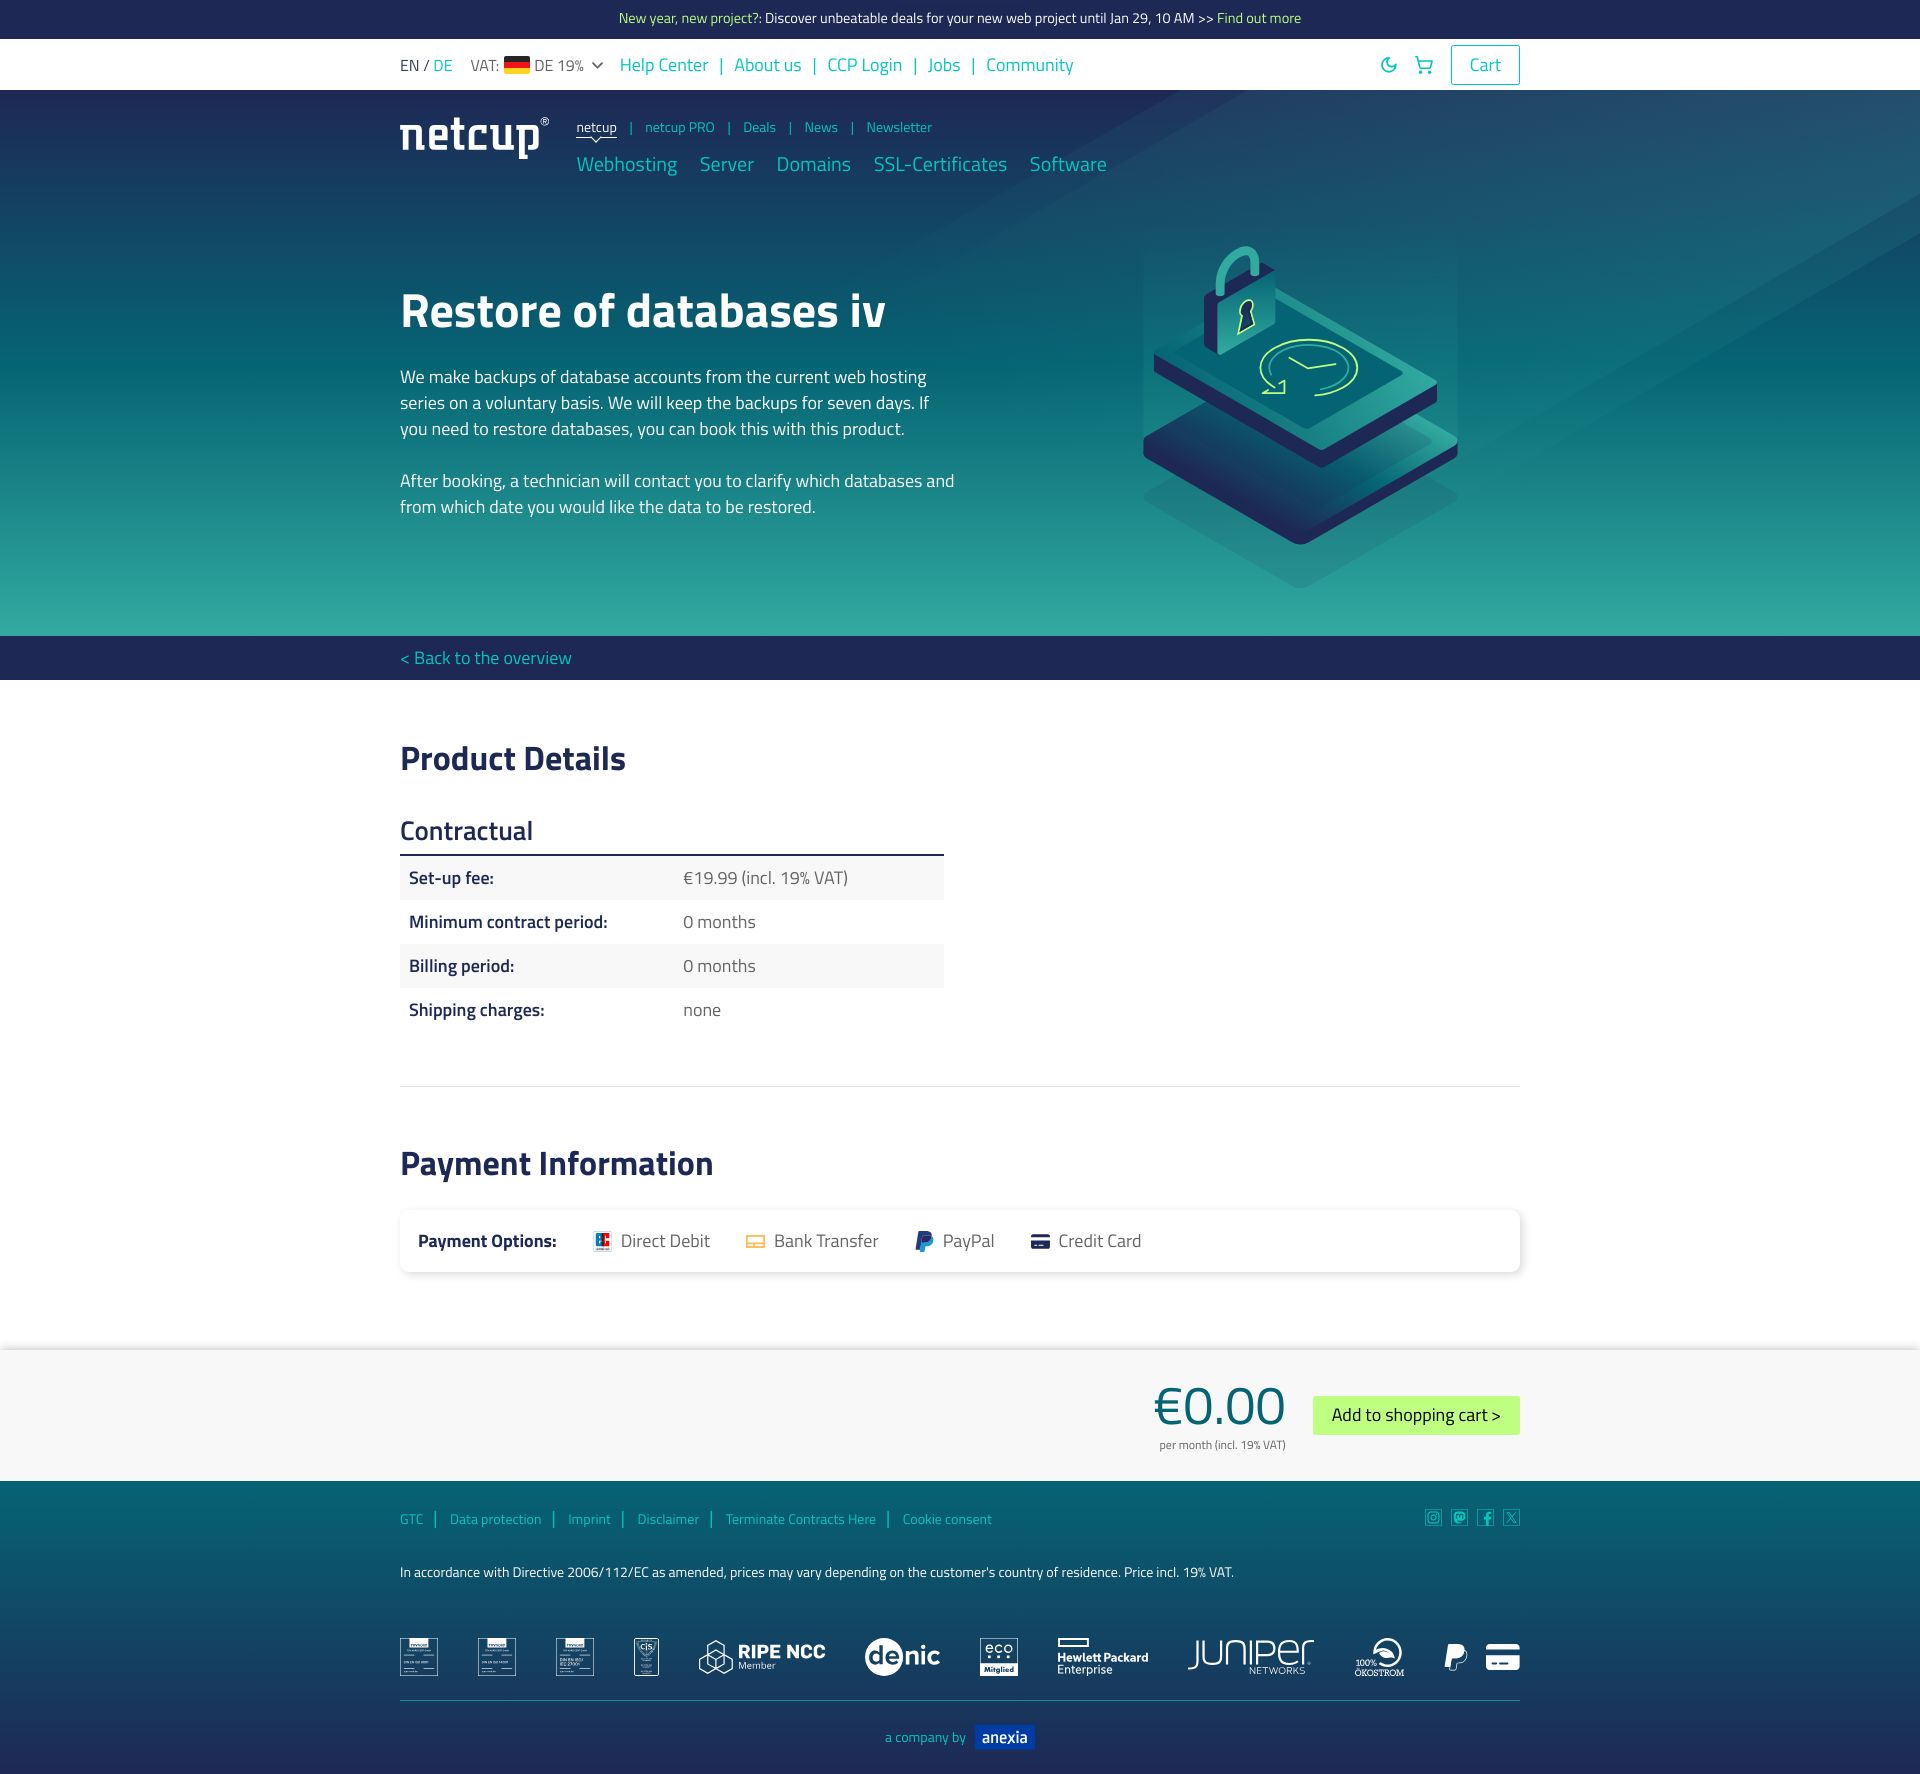This screenshot has width=1920, height=1774.
Task: Open the SSL-Certificates menu
Action: (940, 165)
